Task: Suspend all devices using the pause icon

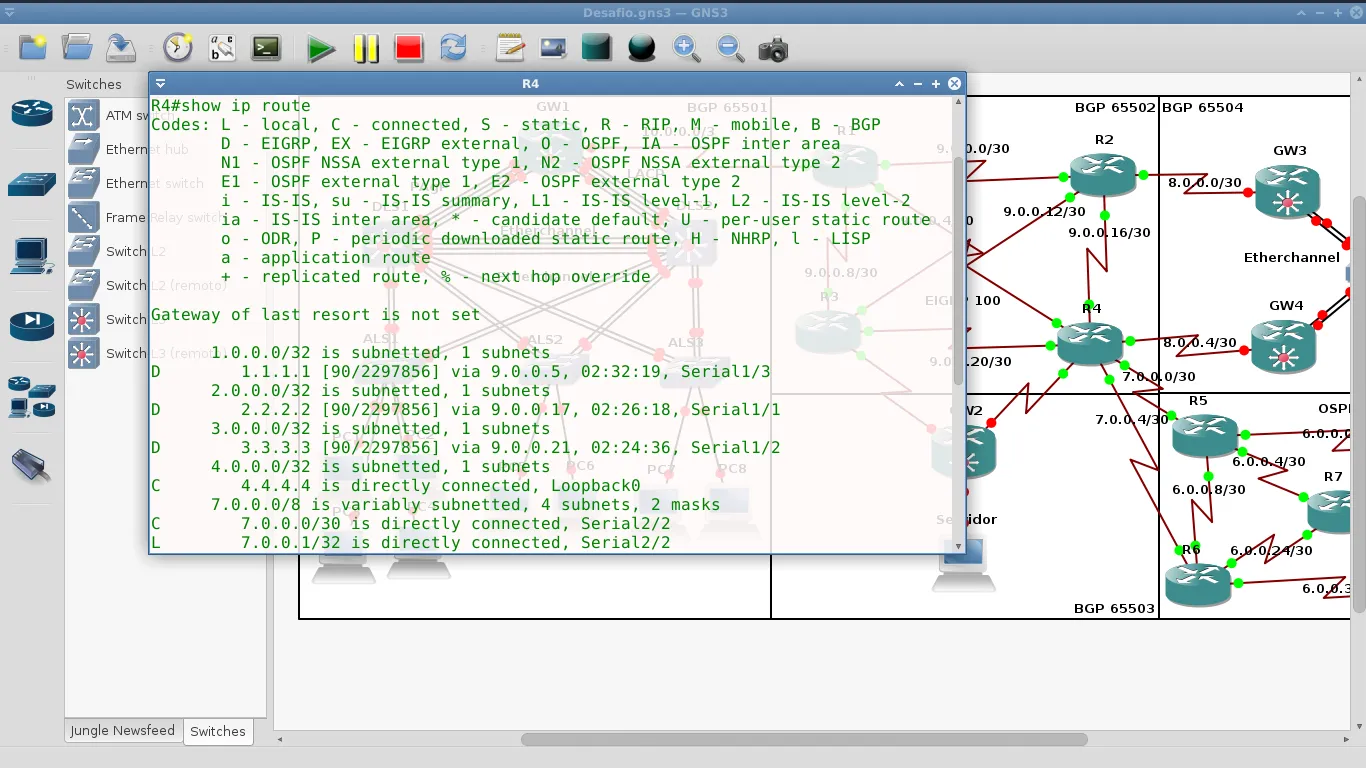Action: pyautogui.click(x=365, y=47)
